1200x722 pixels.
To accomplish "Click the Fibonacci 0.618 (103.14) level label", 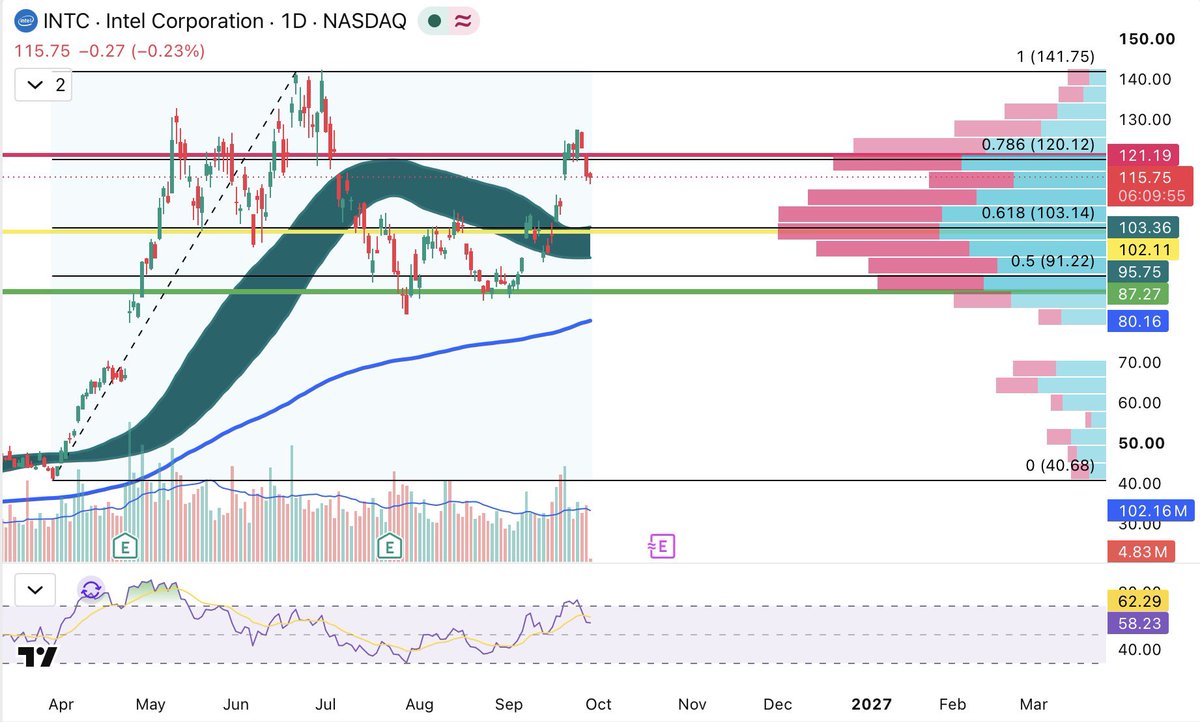I will (1038, 213).
